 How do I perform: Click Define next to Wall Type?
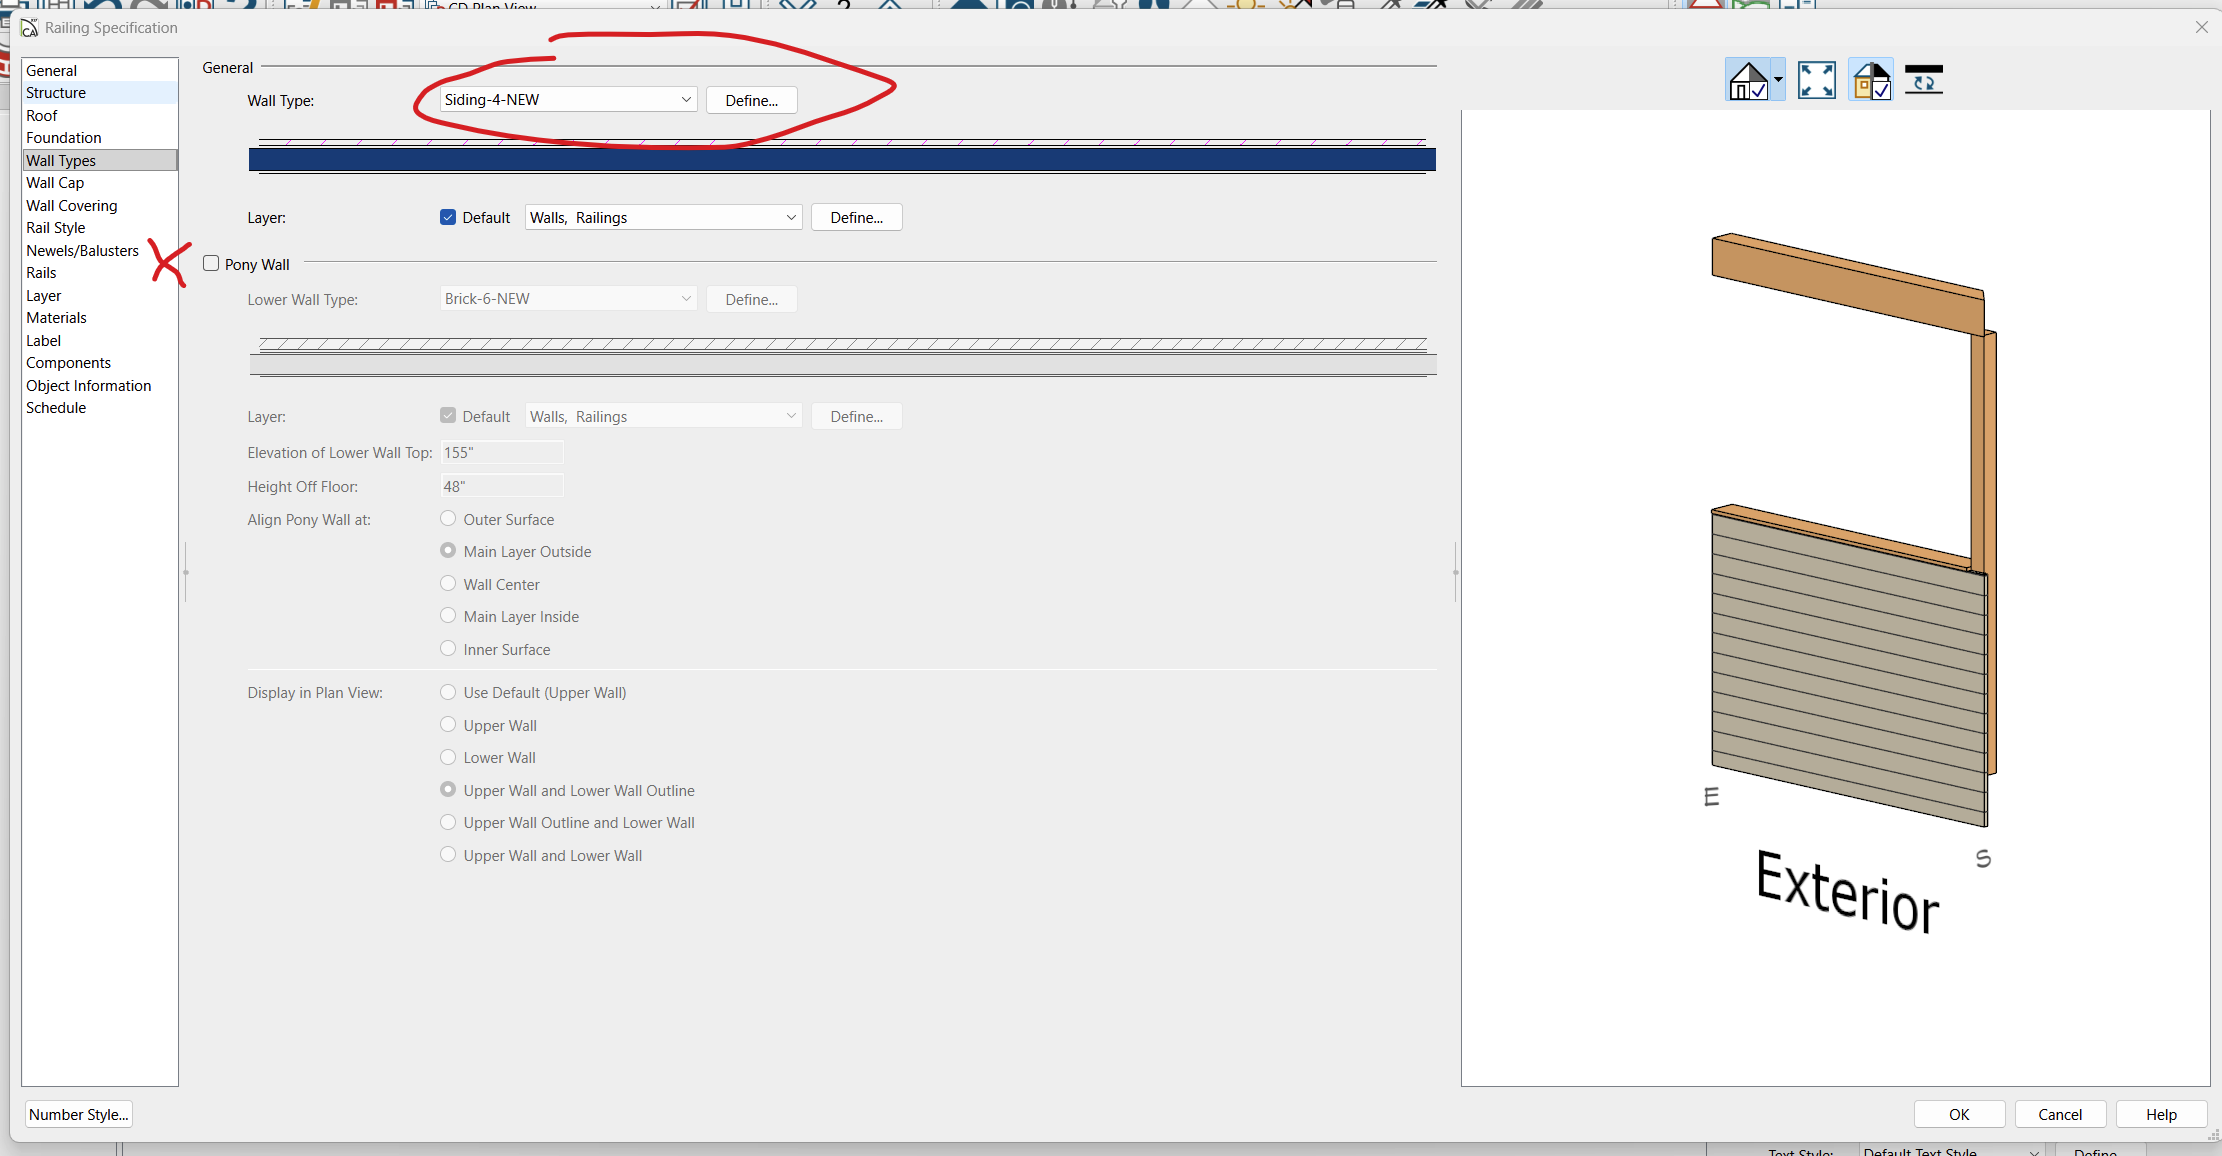[x=751, y=100]
